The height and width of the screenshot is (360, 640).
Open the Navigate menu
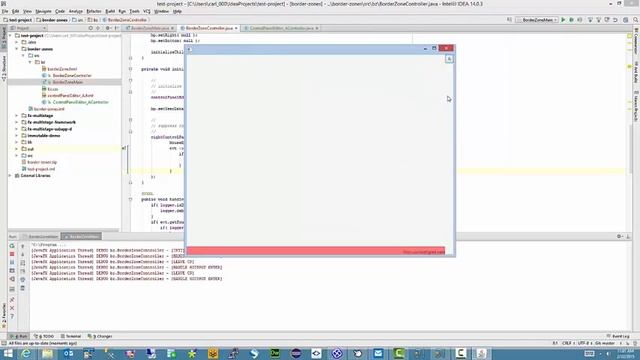pyautogui.click(x=43, y=11)
